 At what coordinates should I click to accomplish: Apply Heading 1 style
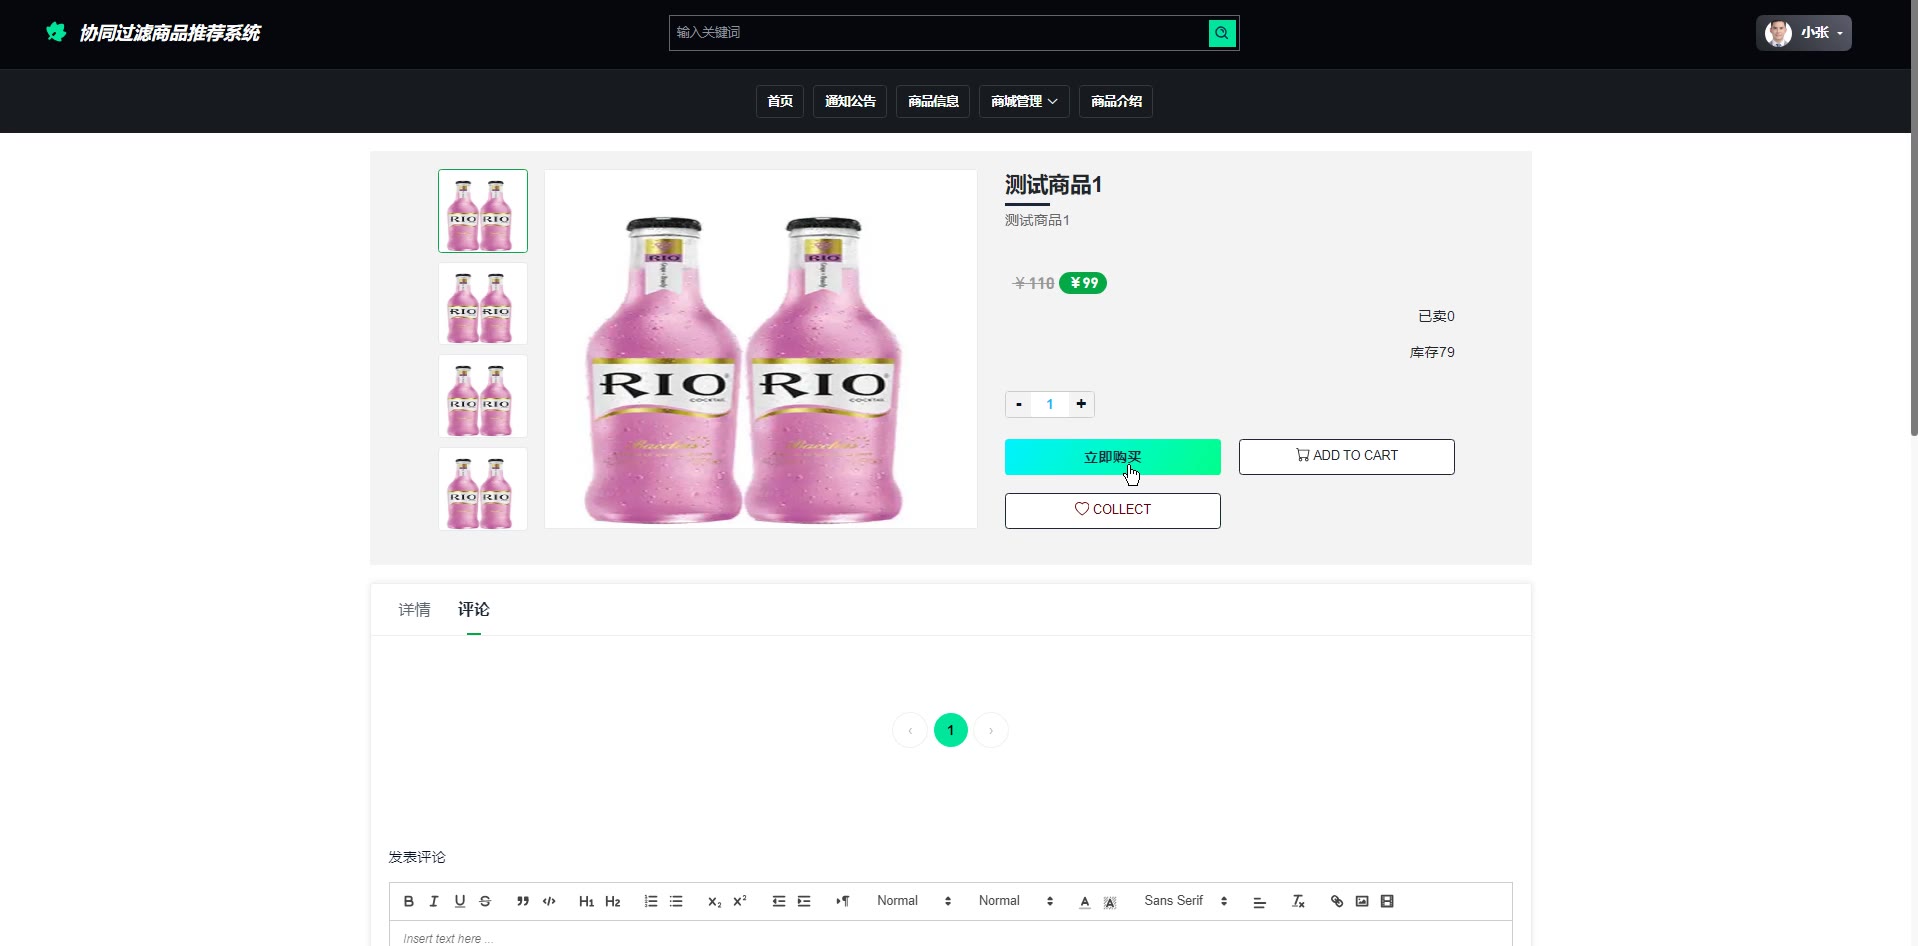(586, 901)
